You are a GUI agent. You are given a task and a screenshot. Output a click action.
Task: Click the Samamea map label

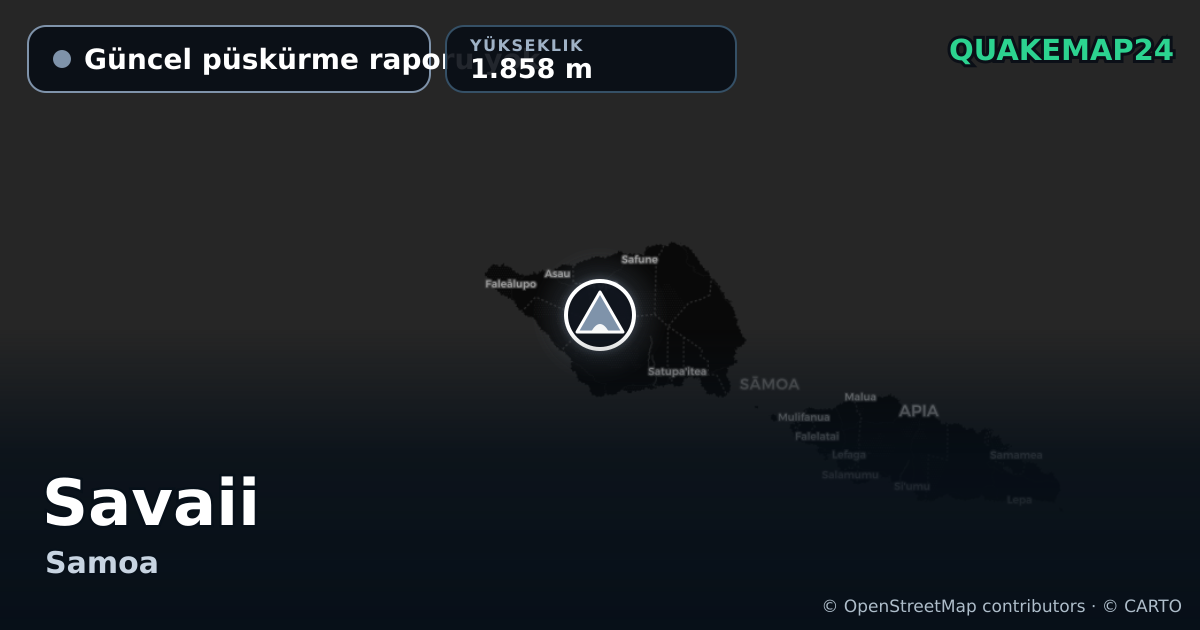(1016, 456)
